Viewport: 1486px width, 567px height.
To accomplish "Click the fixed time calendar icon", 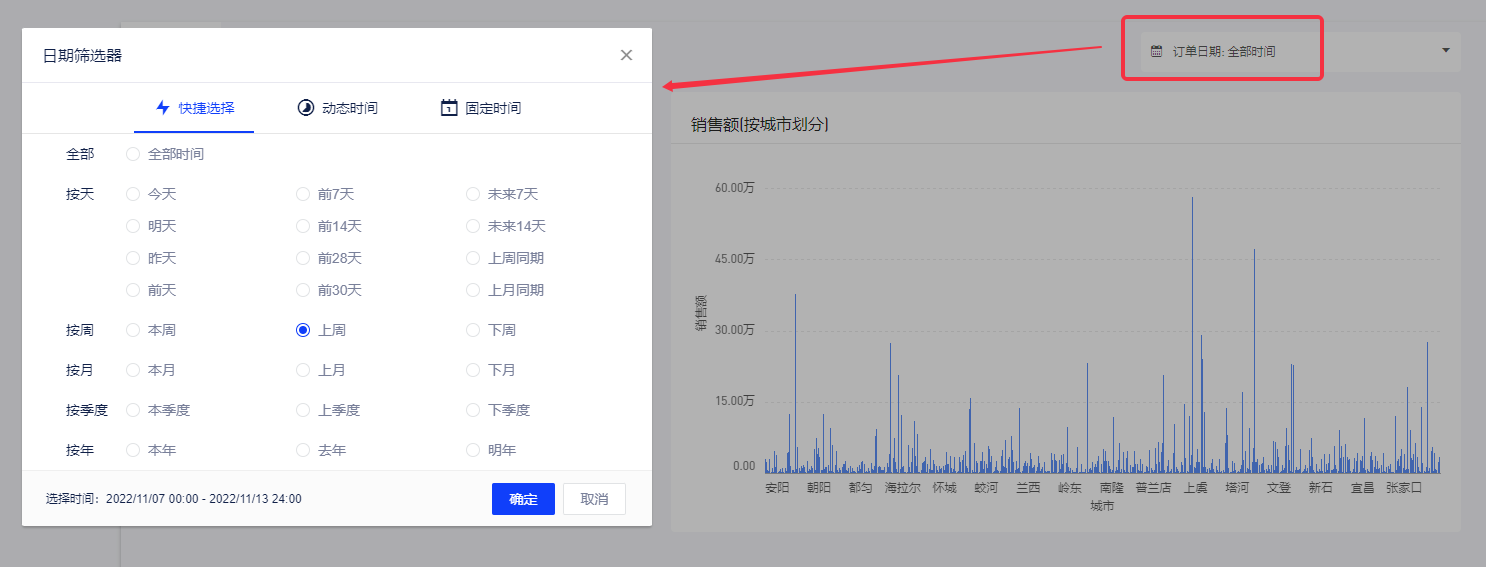I will 449,108.
